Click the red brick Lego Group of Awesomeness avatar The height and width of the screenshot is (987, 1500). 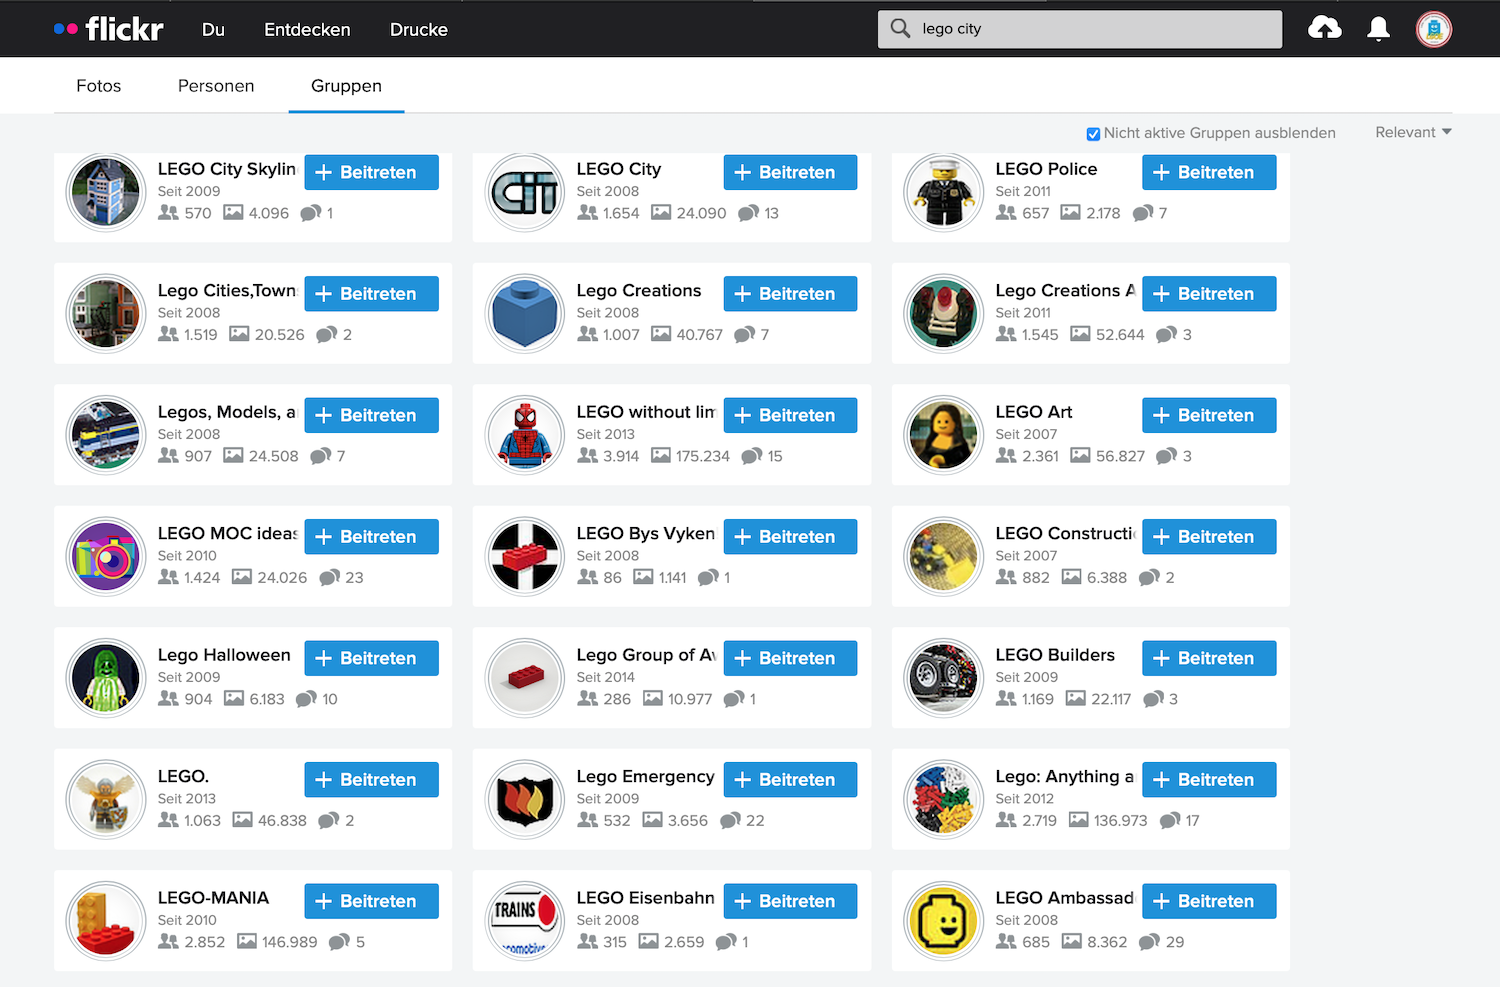click(525, 678)
